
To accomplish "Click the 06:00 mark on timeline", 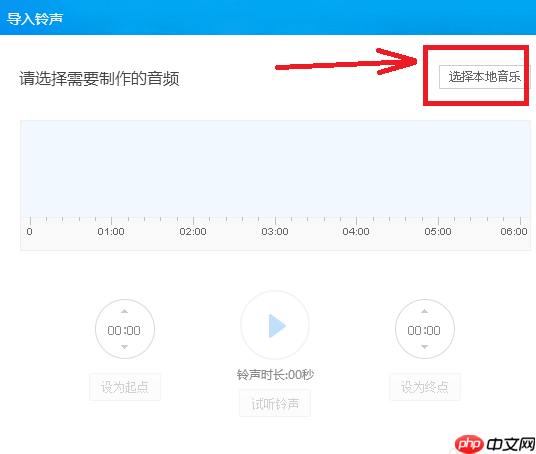I will coord(514,231).
